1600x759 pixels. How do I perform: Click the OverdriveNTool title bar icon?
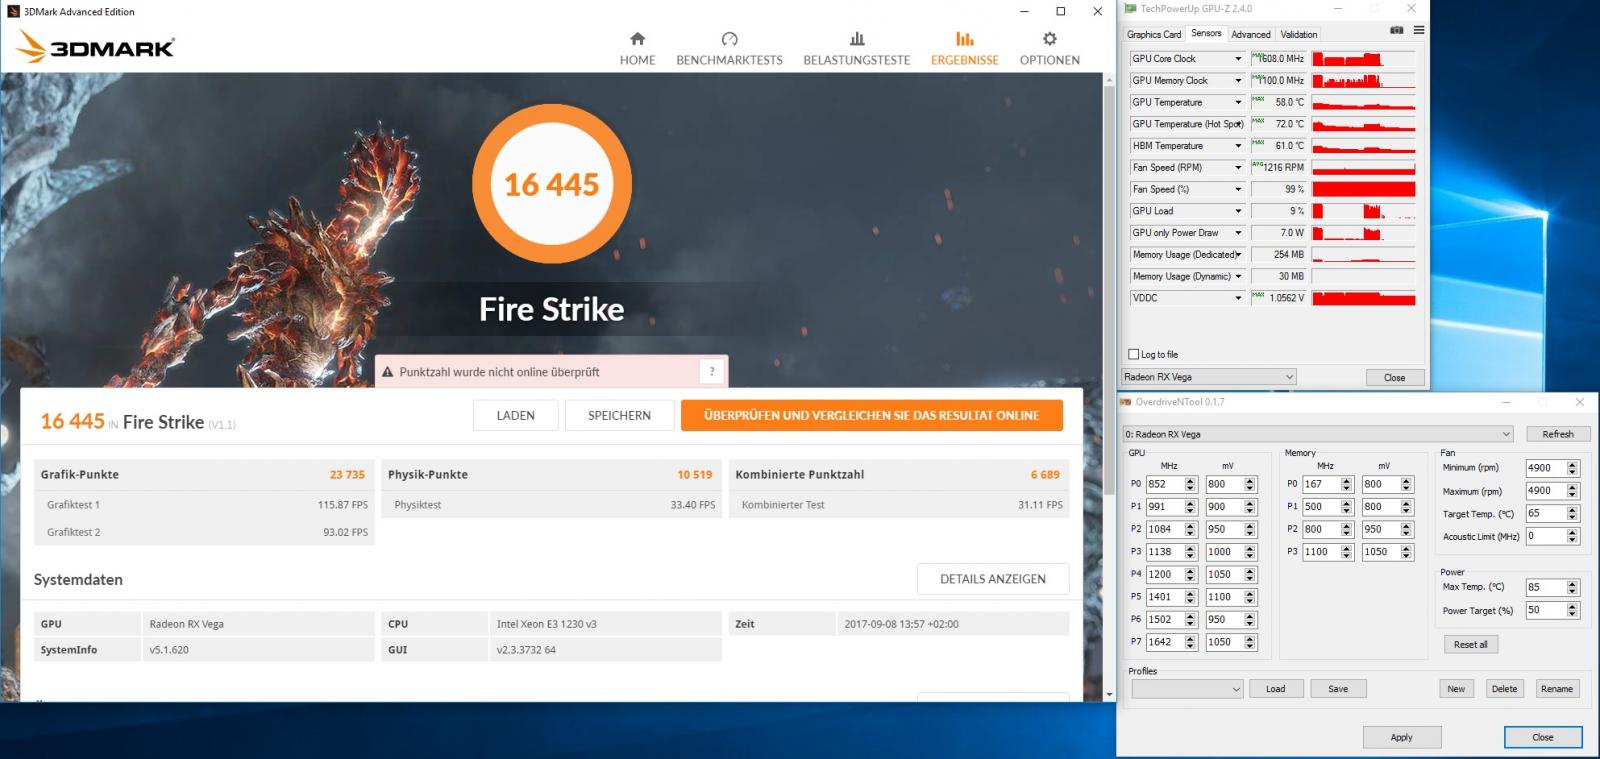click(1126, 402)
